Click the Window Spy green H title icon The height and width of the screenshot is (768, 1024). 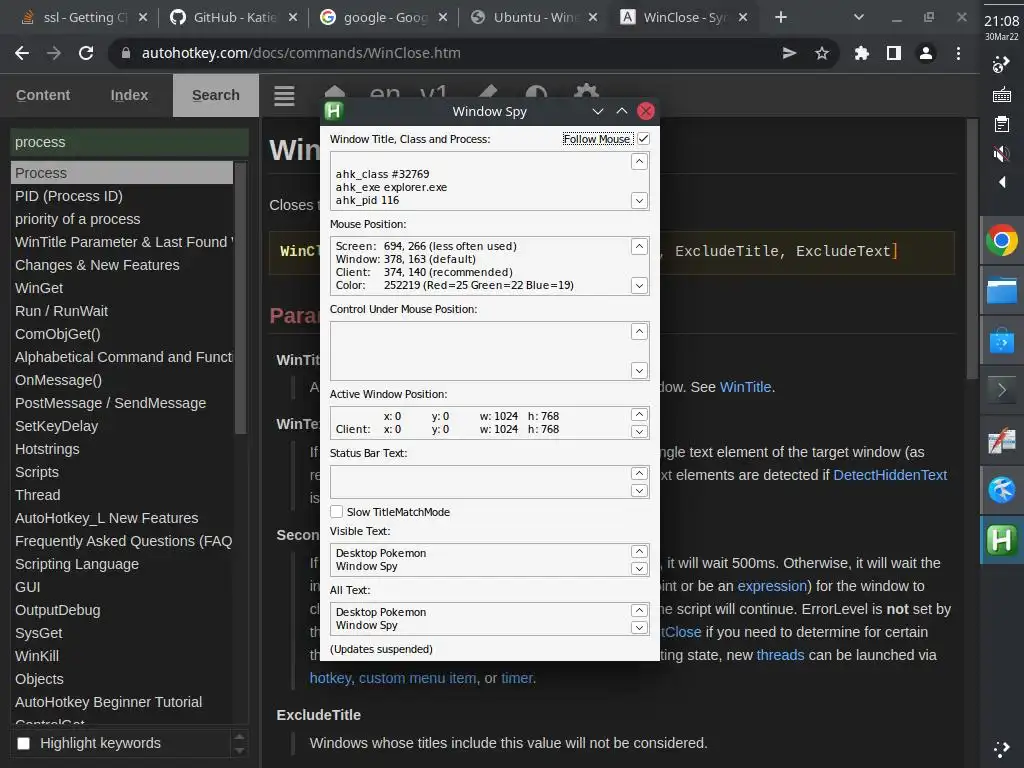click(334, 111)
